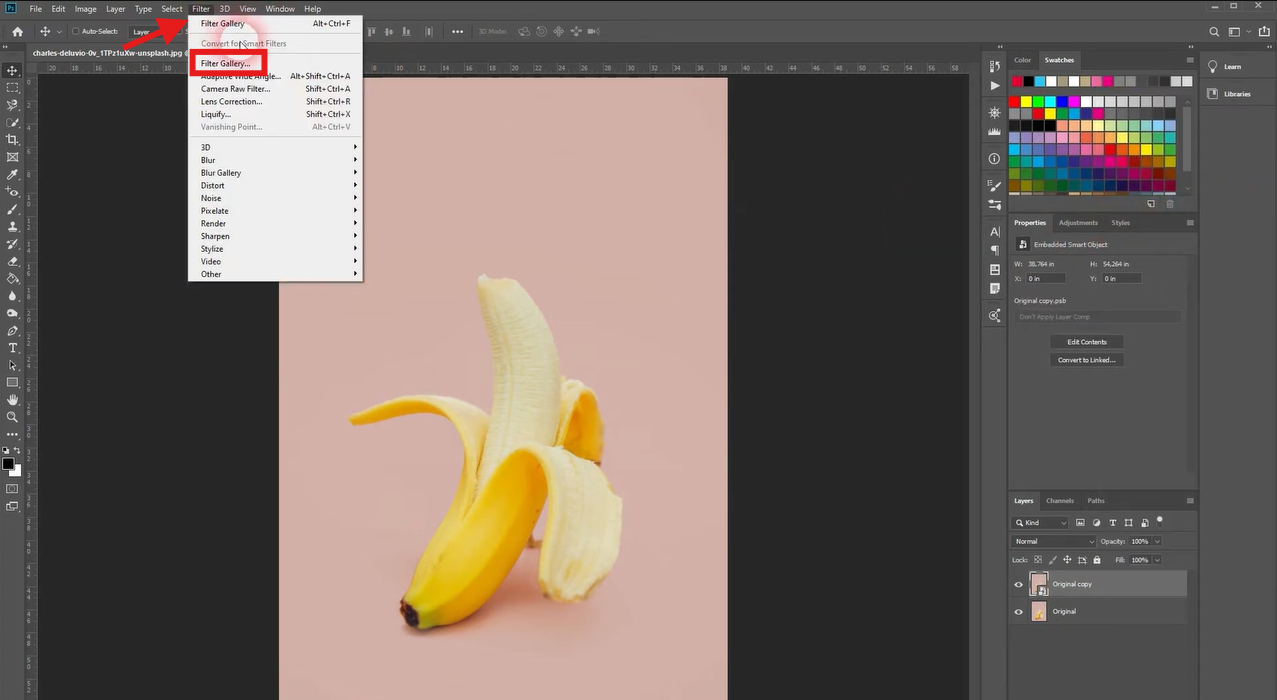Select the Eyedropper tool

(13, 174)
